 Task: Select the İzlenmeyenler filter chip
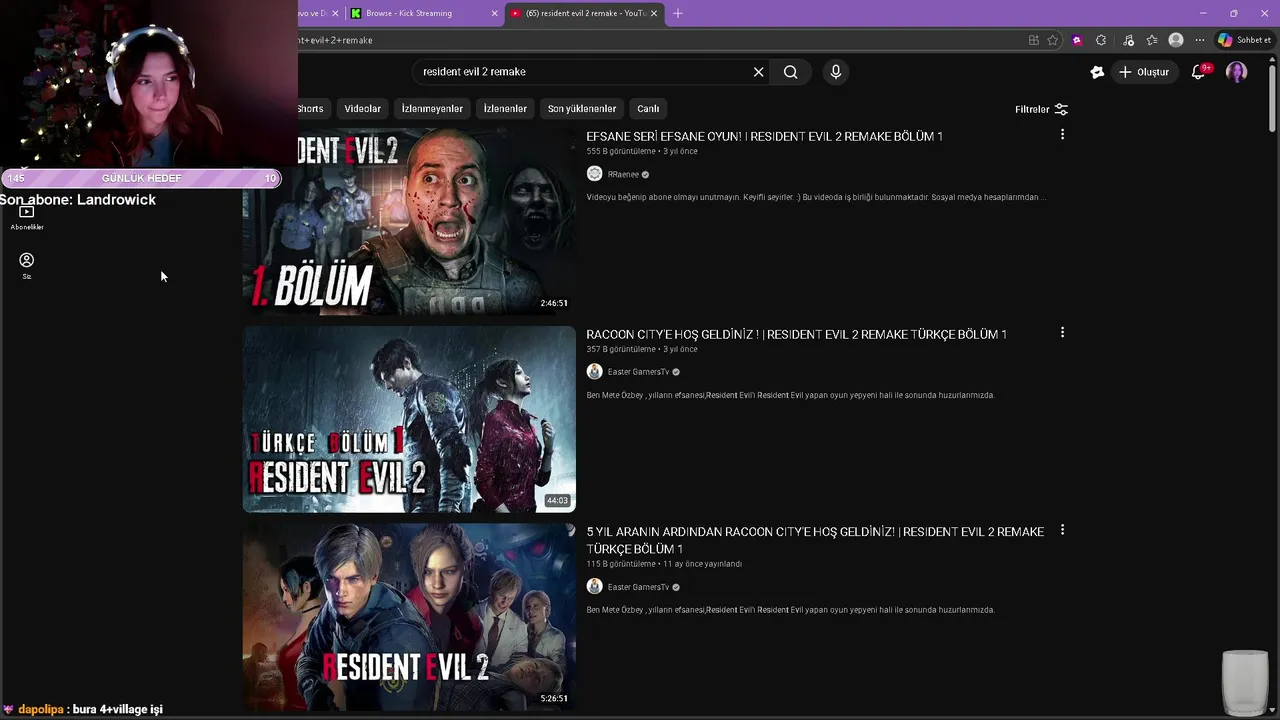pyautogui.click(x=432, y=109)
